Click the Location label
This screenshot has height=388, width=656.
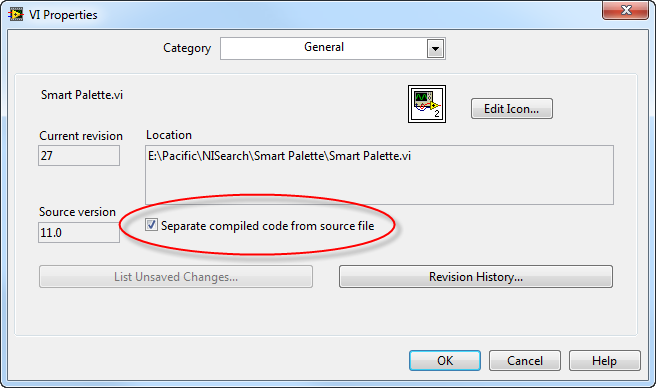pos(169,135)
